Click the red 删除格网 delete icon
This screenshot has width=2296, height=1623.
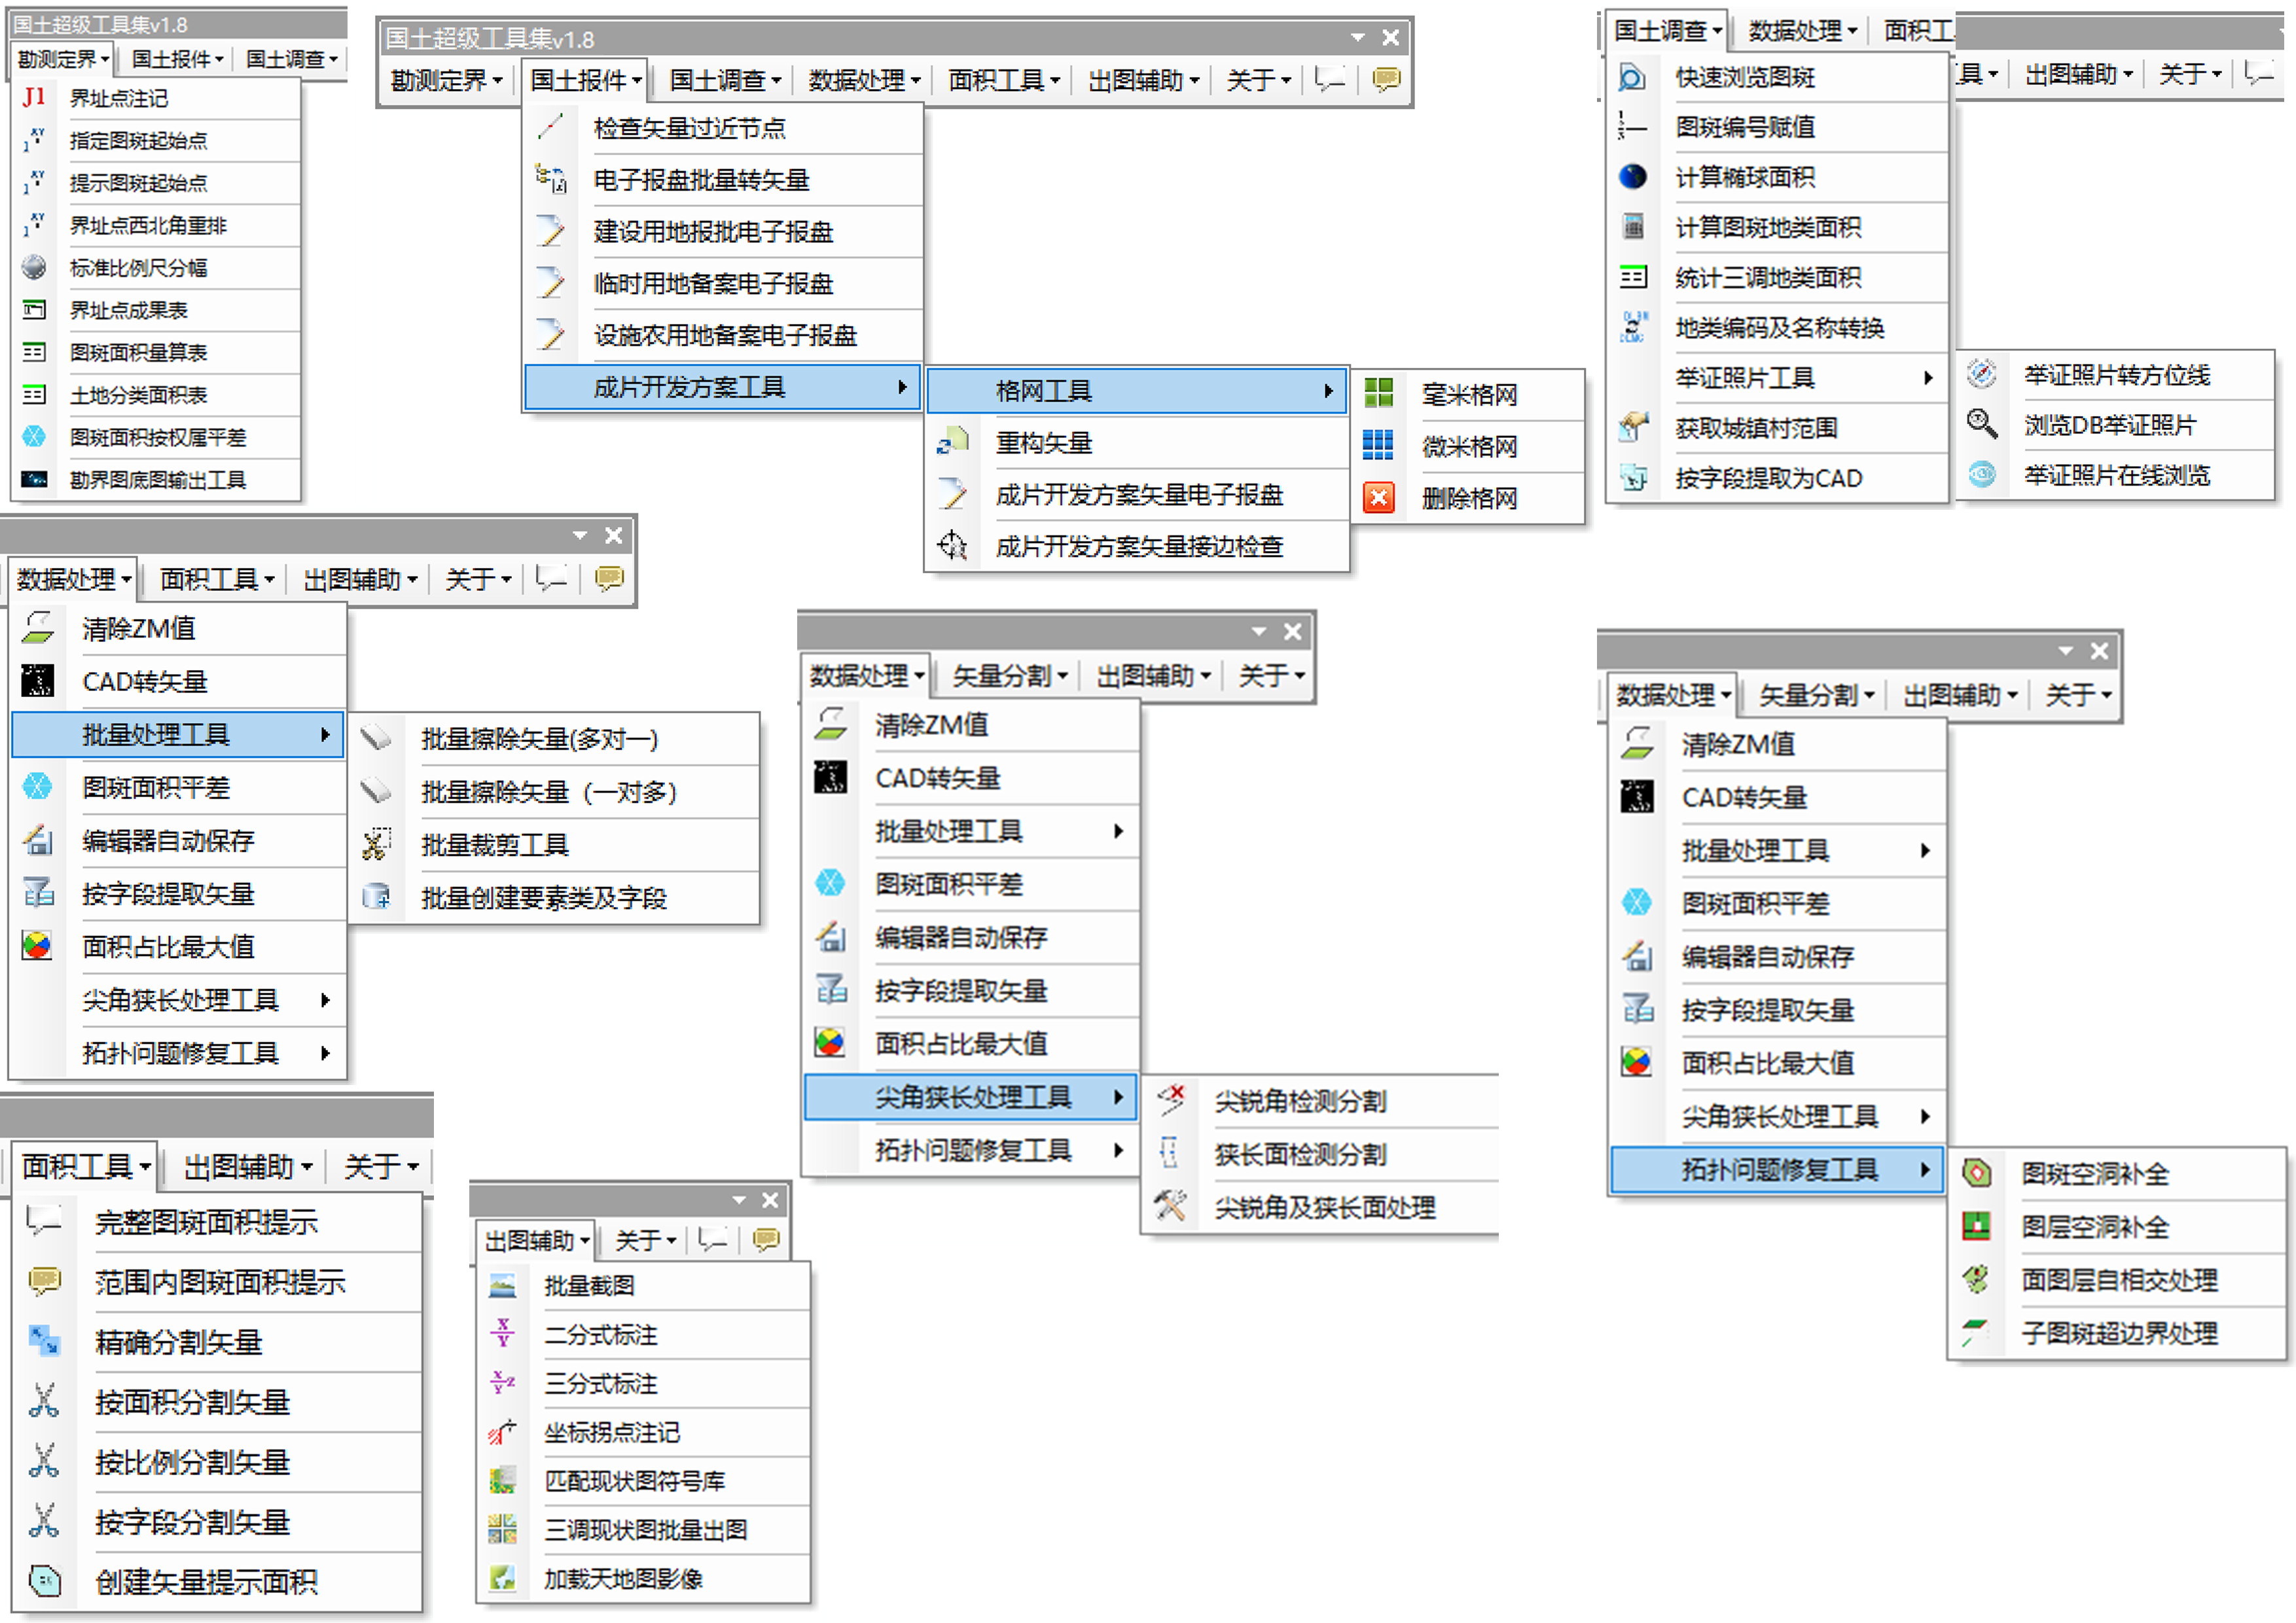pyautogui.click(x=1378, y=498)
